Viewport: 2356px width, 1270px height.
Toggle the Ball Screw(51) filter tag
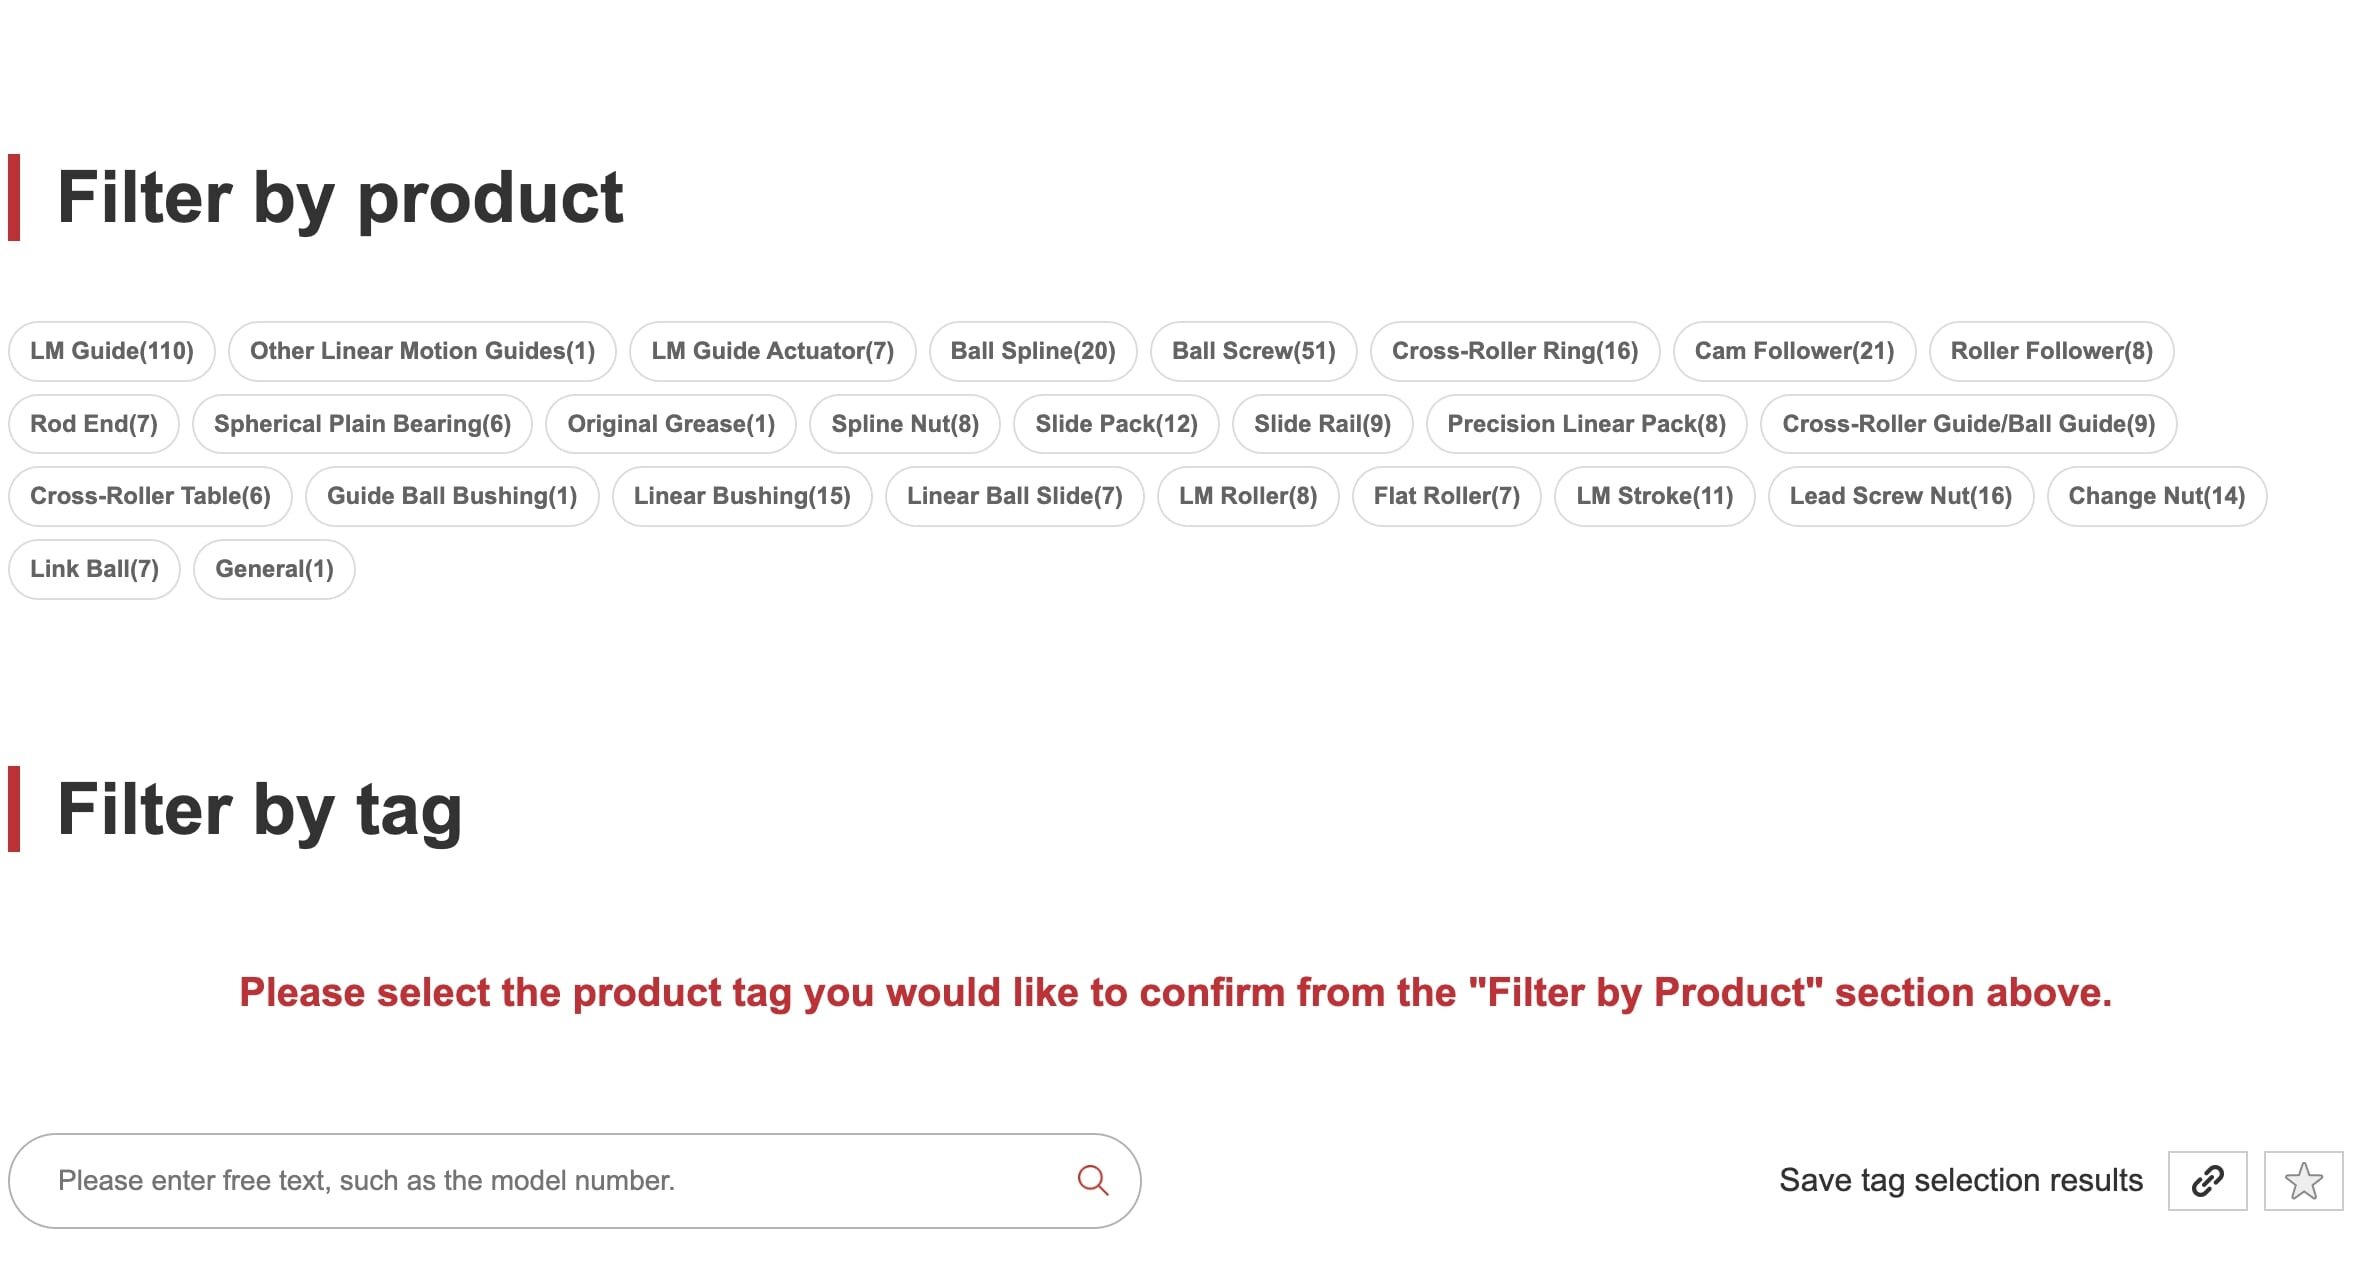[x=1253, y=351]
